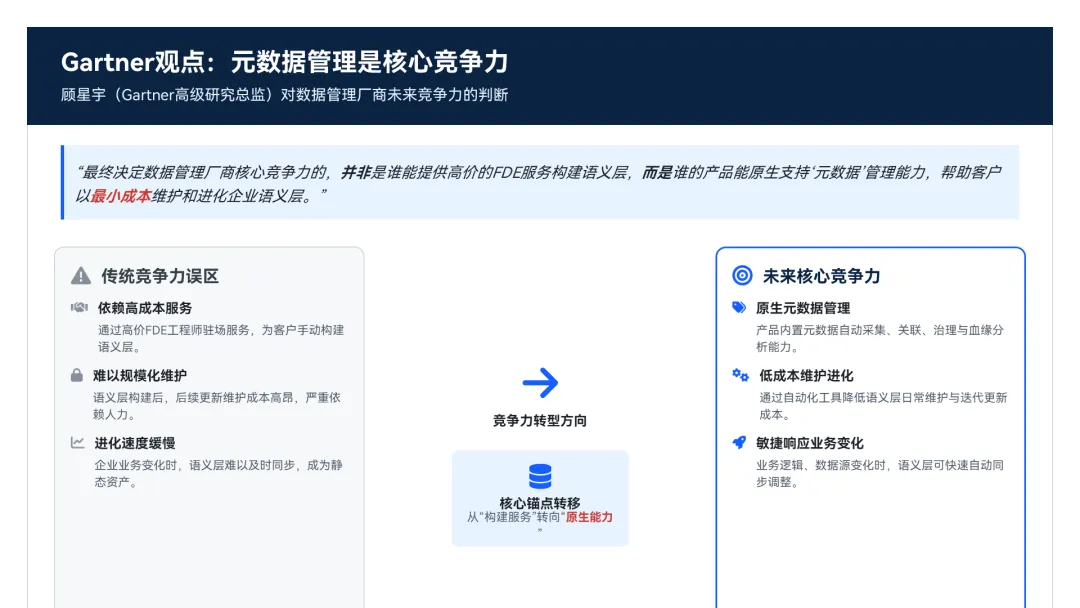
Task: Select the title Gartner观点：元数据管理是核心竞争力
Action: click(284, 62)
